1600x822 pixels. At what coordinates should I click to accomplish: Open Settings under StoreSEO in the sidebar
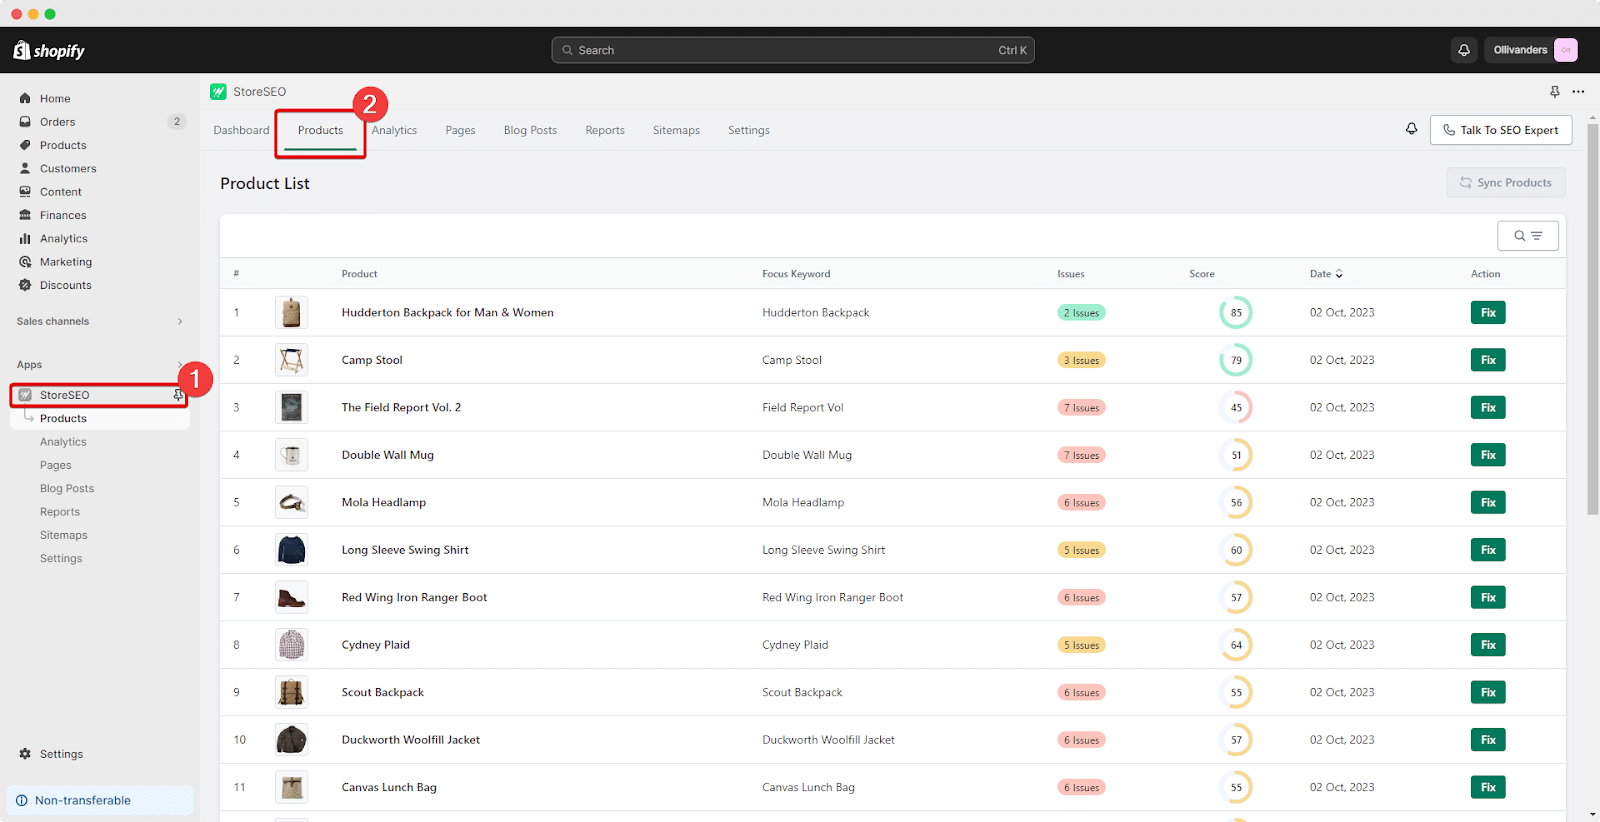[61, 559]
